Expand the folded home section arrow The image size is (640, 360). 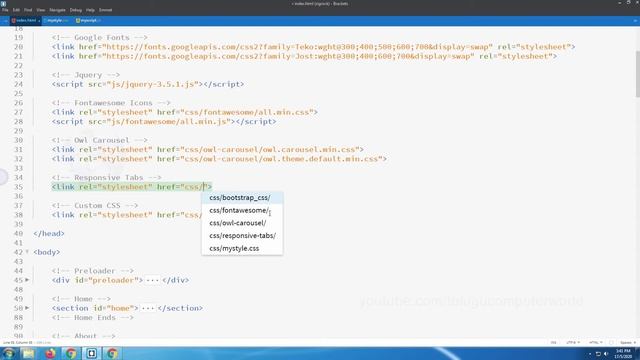coord(27,308)
